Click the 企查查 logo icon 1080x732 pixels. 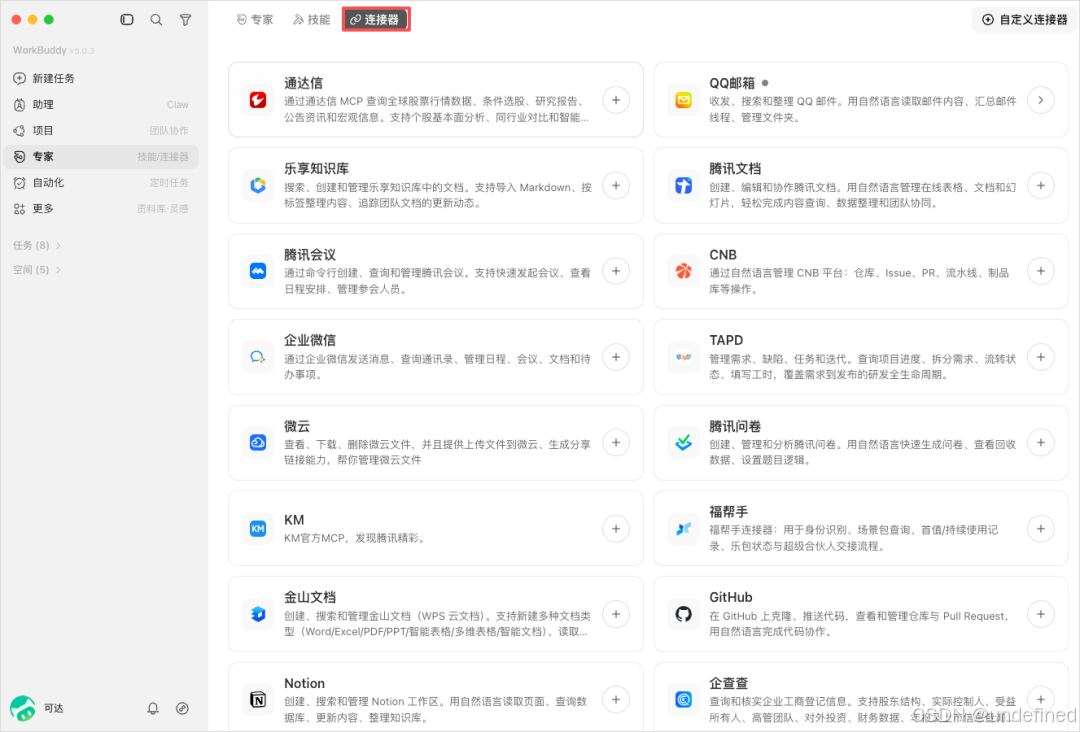click(683, 700)
